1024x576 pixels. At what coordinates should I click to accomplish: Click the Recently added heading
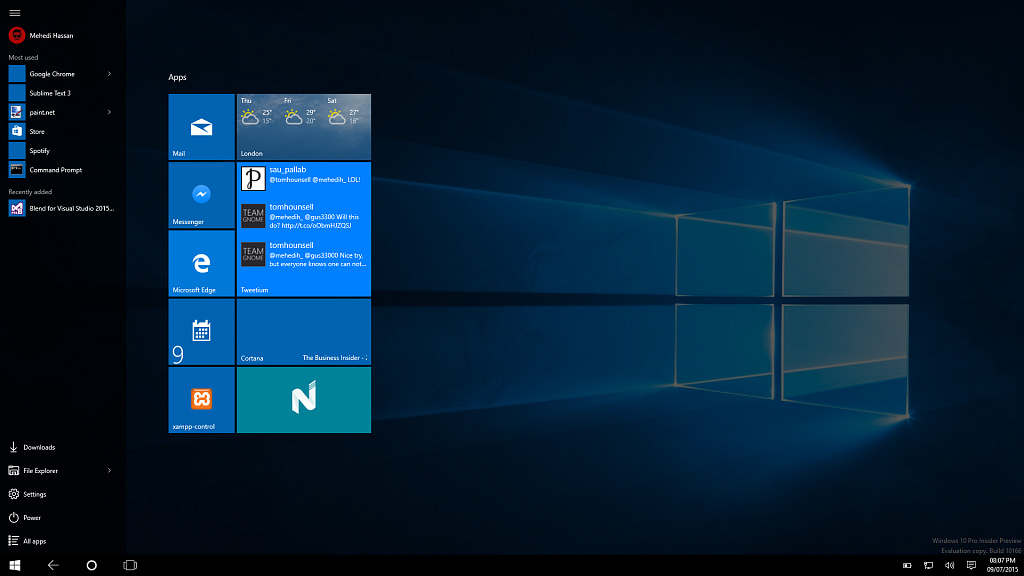(x=30, y=192)
